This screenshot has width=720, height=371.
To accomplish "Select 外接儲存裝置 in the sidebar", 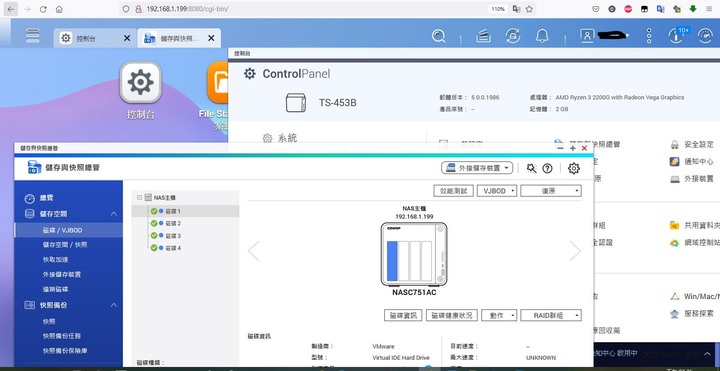I will tap(69, 274).
